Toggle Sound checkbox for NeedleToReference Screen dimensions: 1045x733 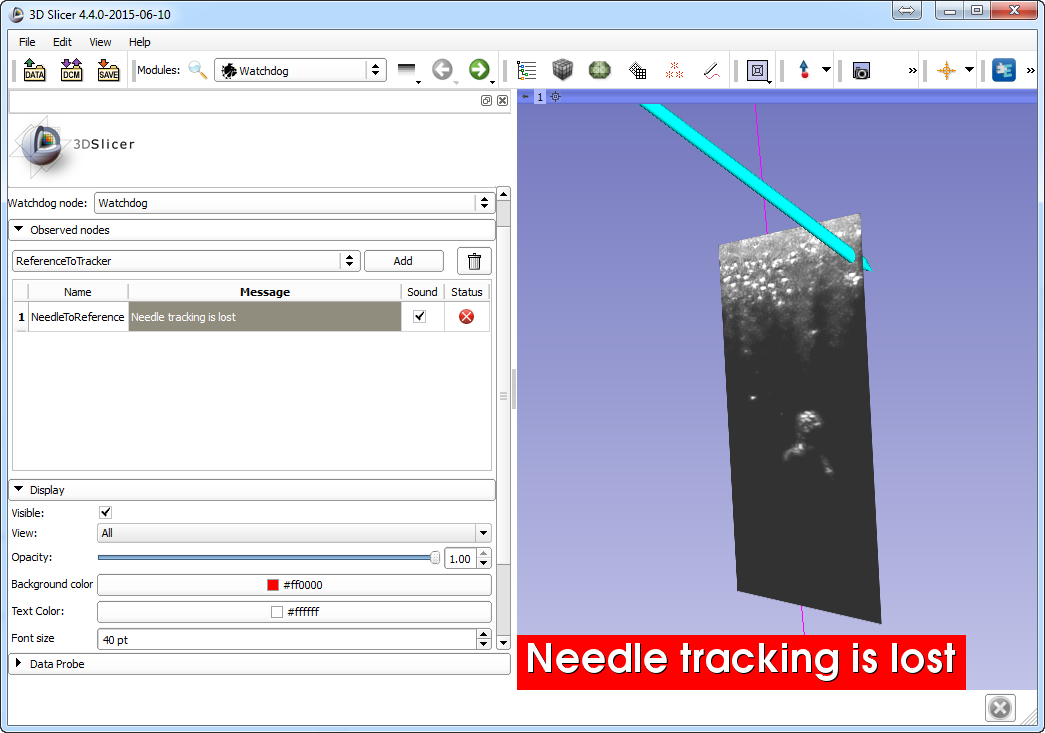click(x=420, y=317)
